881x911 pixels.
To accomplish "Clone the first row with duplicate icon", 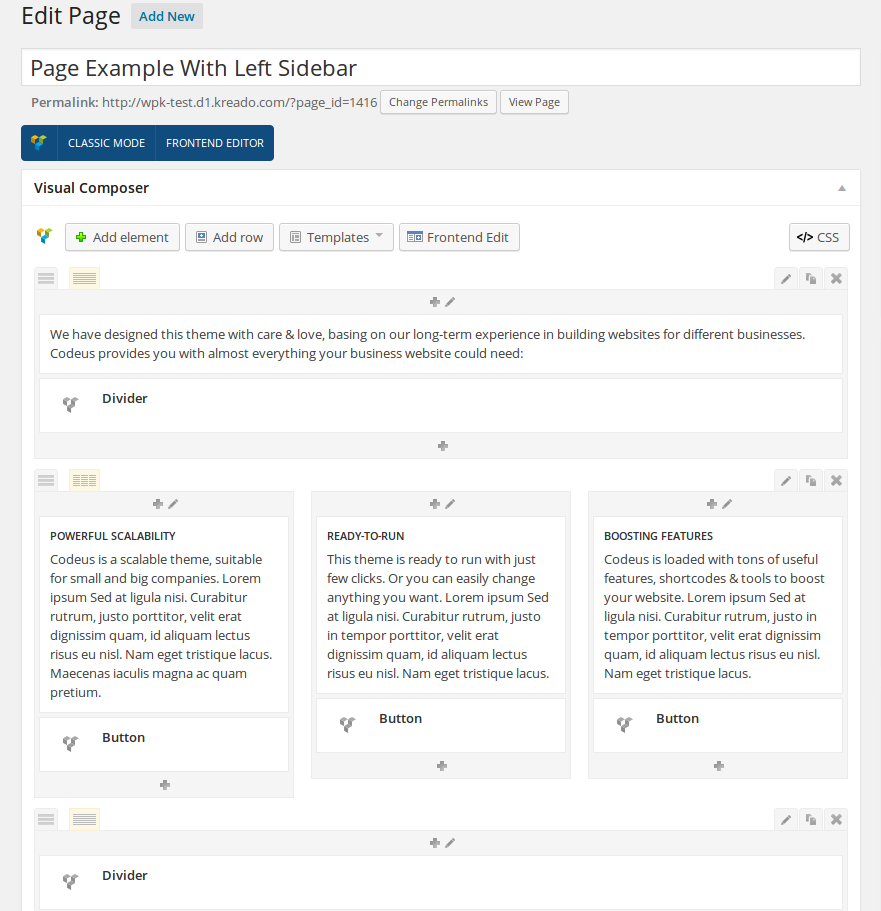I will click(x=811, y=279).
